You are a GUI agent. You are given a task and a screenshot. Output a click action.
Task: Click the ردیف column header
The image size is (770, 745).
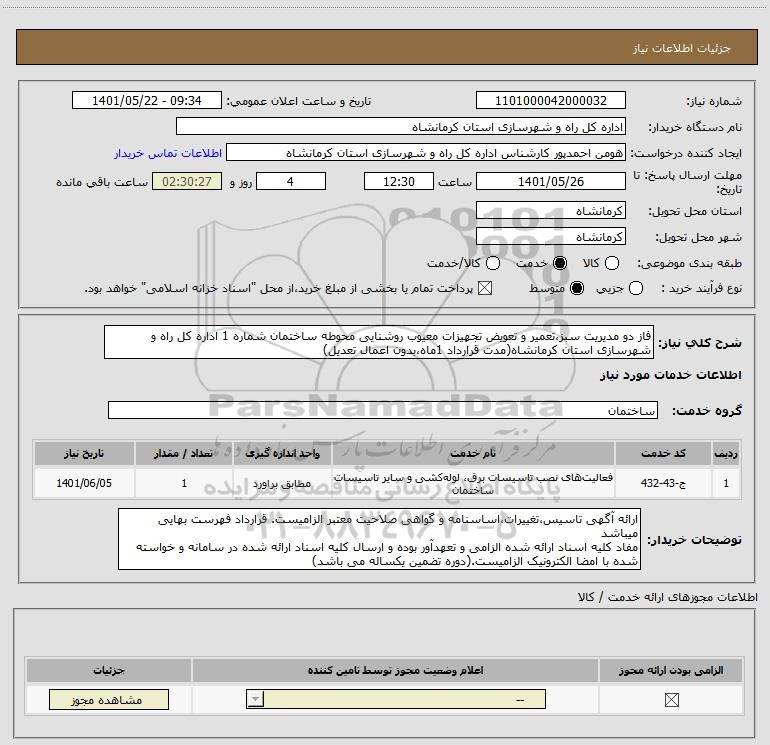pos(726,453)
